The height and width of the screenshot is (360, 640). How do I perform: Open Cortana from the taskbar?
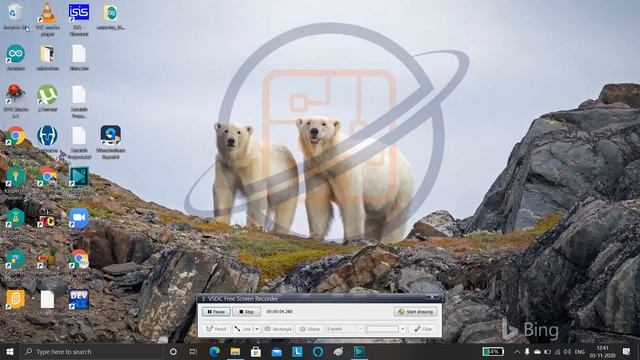173,351
